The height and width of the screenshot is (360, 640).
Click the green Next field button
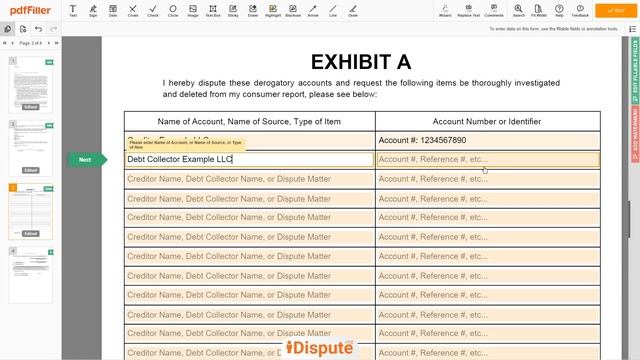87,160
